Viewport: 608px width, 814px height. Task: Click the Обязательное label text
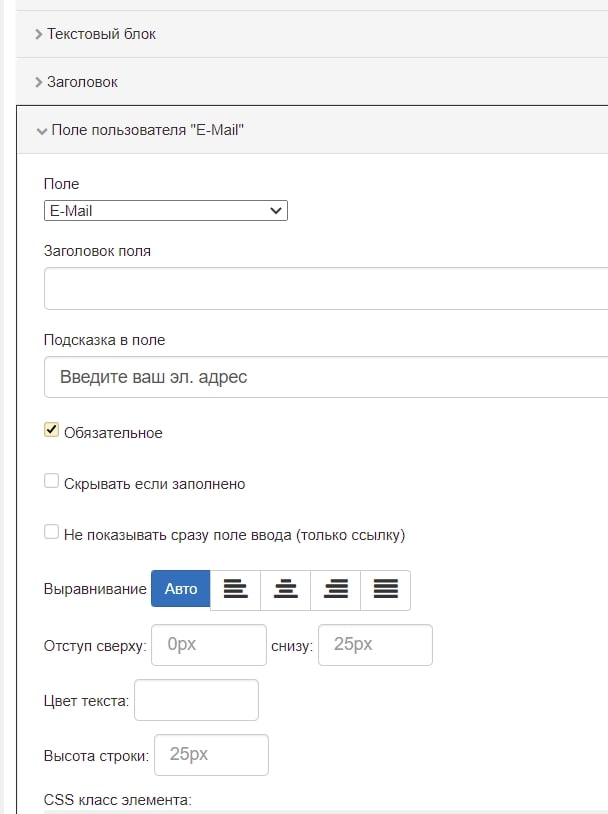coord(113,433)
